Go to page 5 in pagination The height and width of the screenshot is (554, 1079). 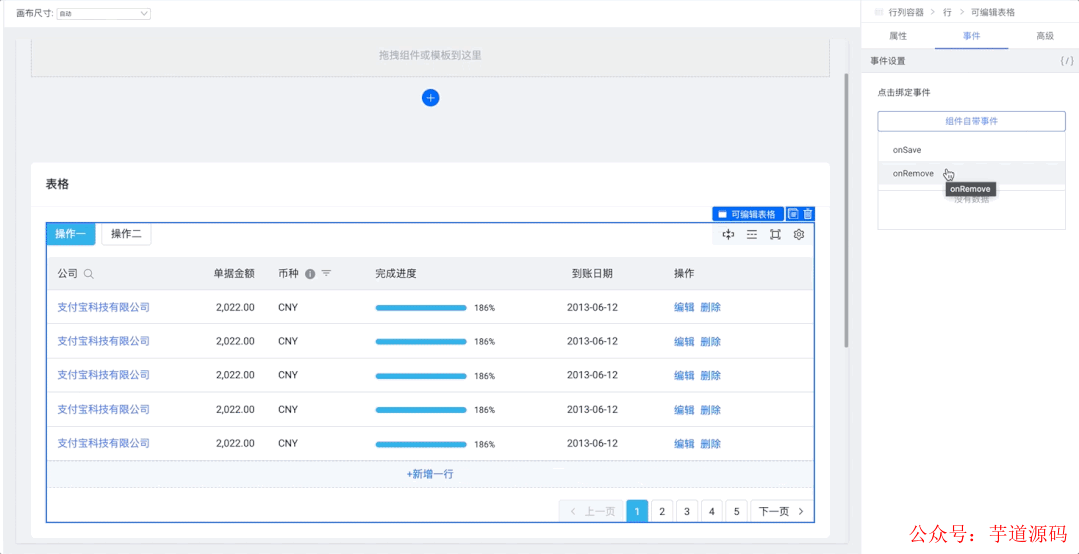point(736,511)
